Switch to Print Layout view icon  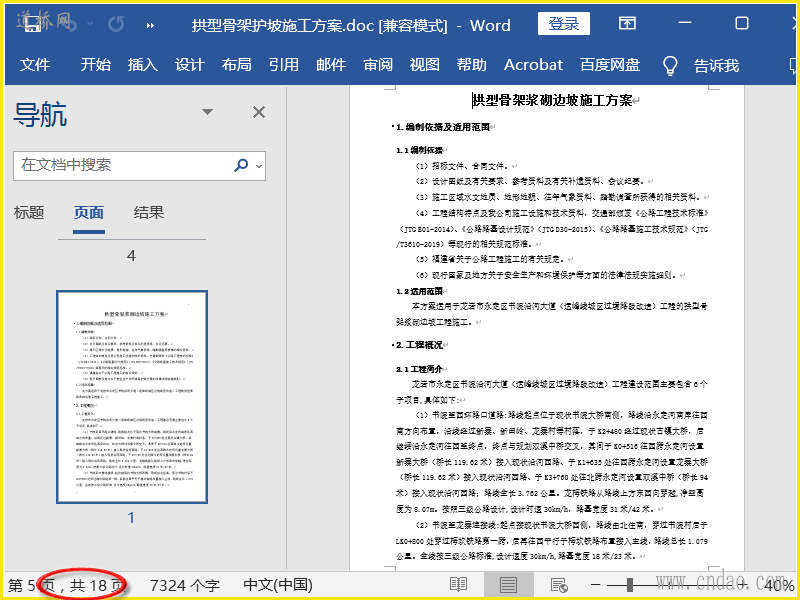point(508,585)
